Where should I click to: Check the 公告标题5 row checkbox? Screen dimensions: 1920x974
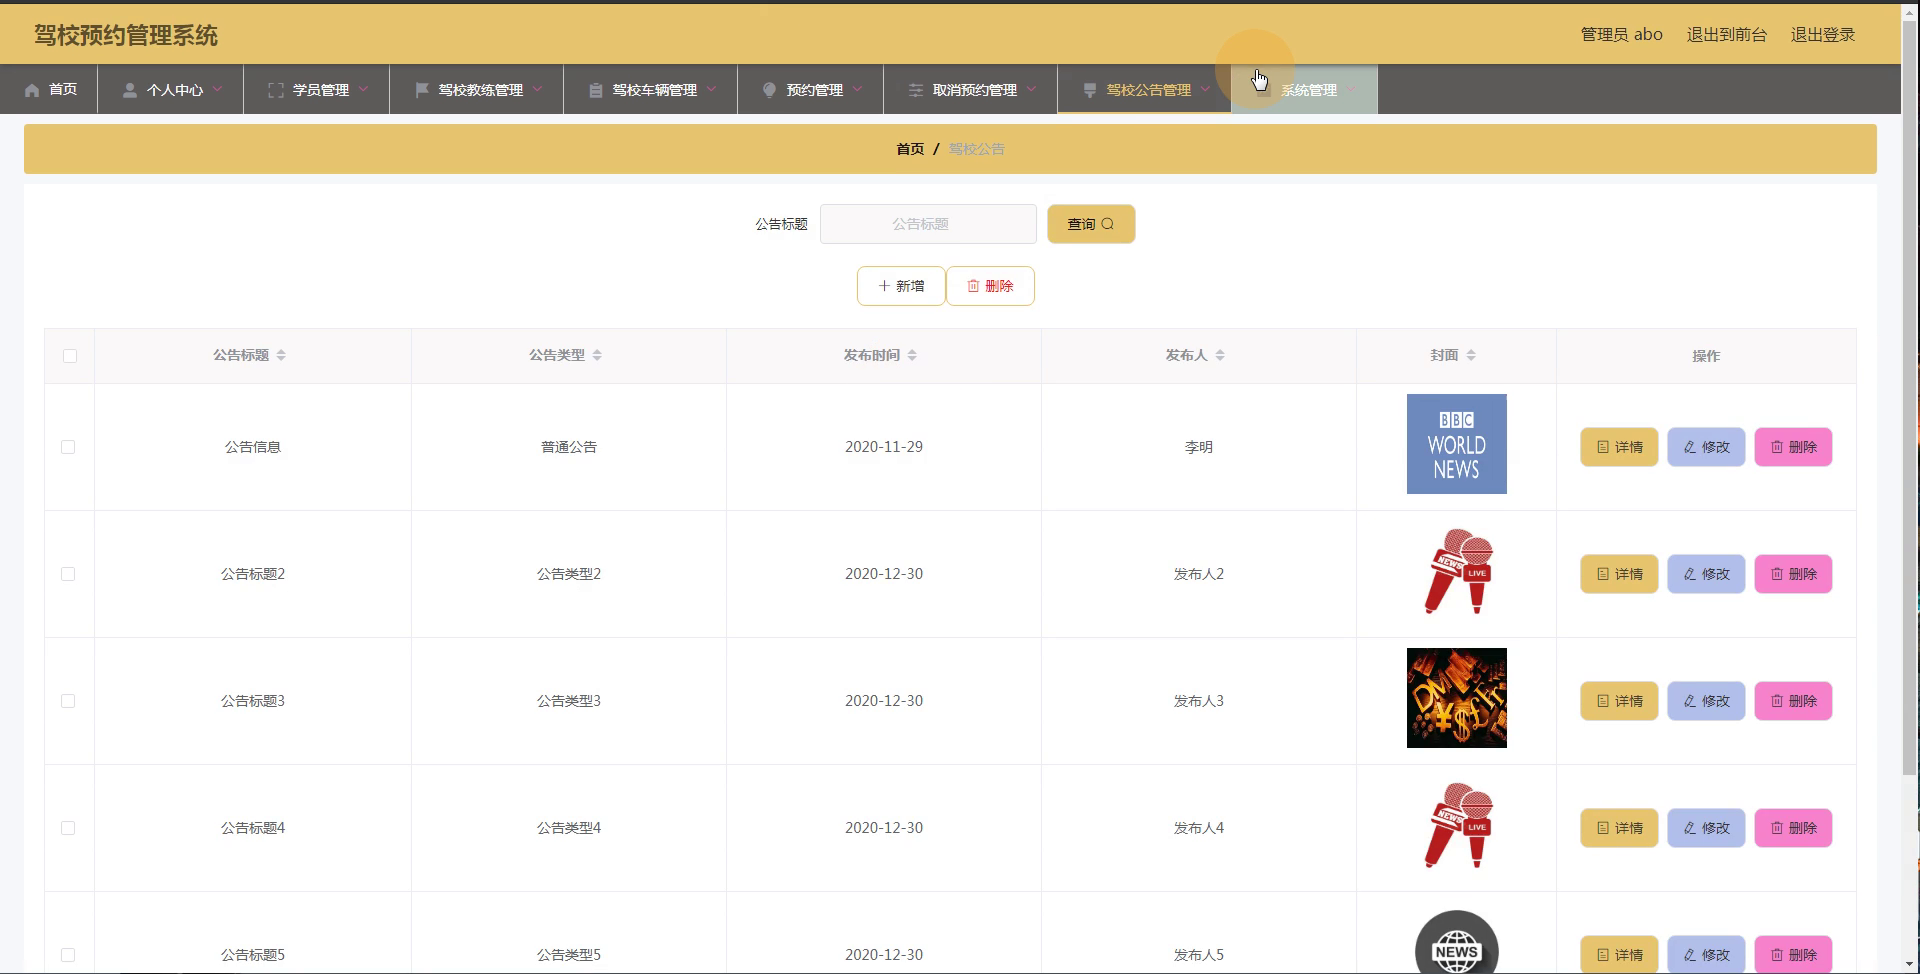pyautogui.click(x=68, y=955)
